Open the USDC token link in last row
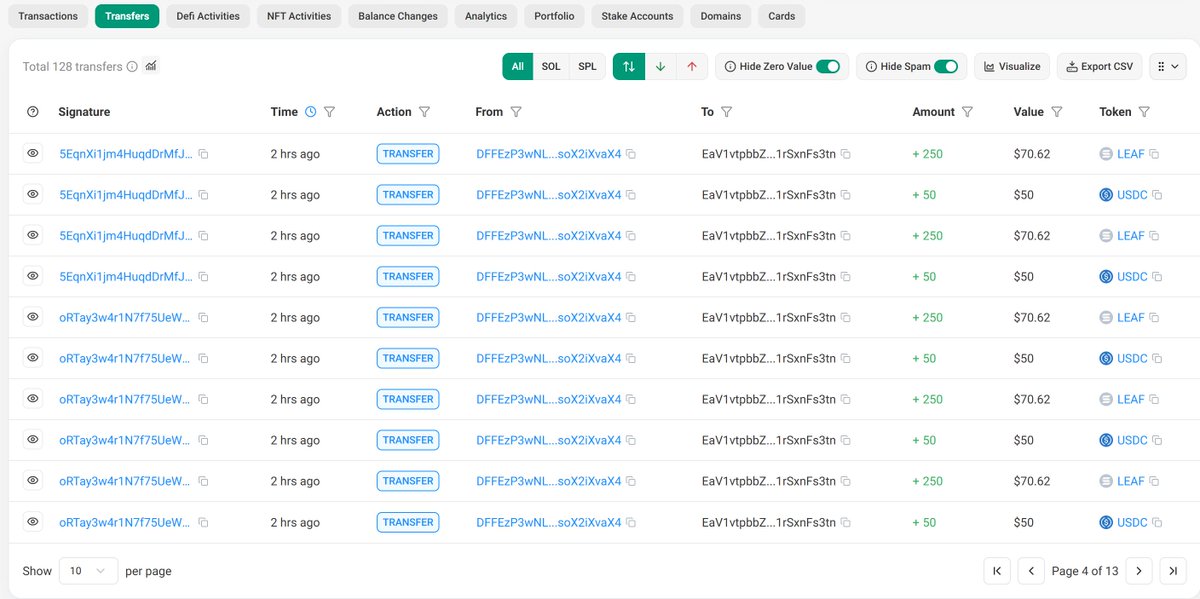Screen dimensions: 1200x599 [1132, 522]
